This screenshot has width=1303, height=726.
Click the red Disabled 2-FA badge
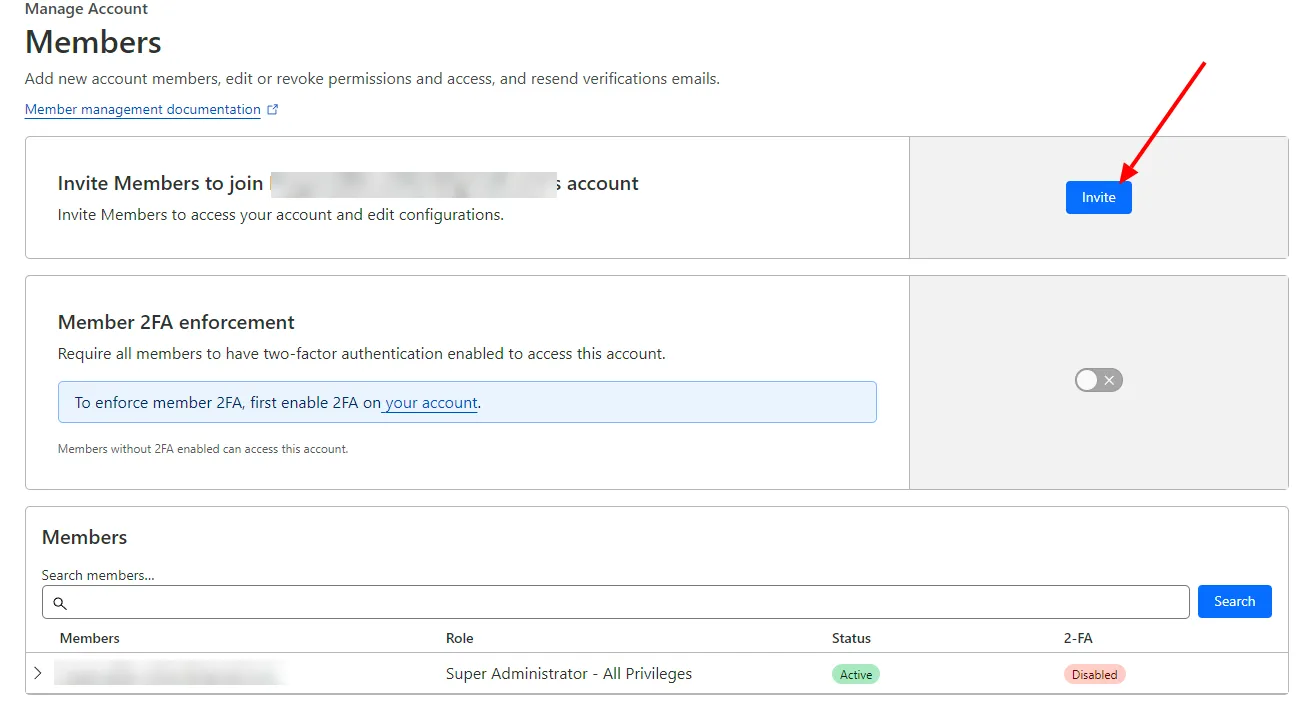1094,674
